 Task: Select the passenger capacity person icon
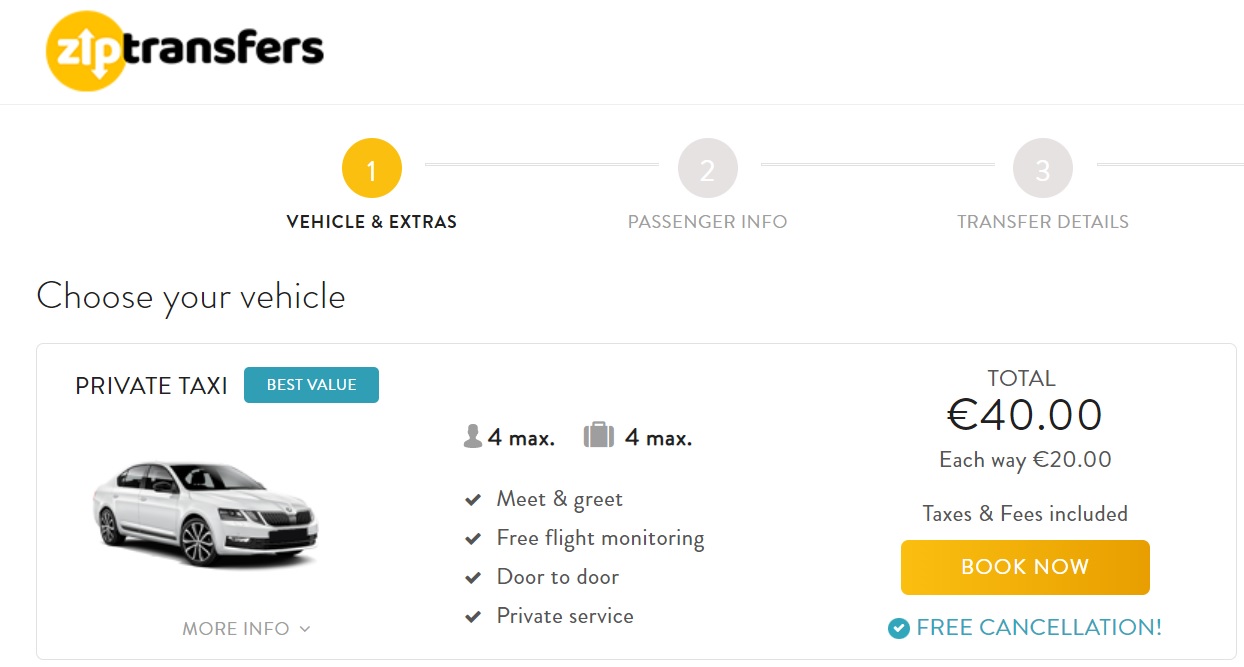pos(473,437)
